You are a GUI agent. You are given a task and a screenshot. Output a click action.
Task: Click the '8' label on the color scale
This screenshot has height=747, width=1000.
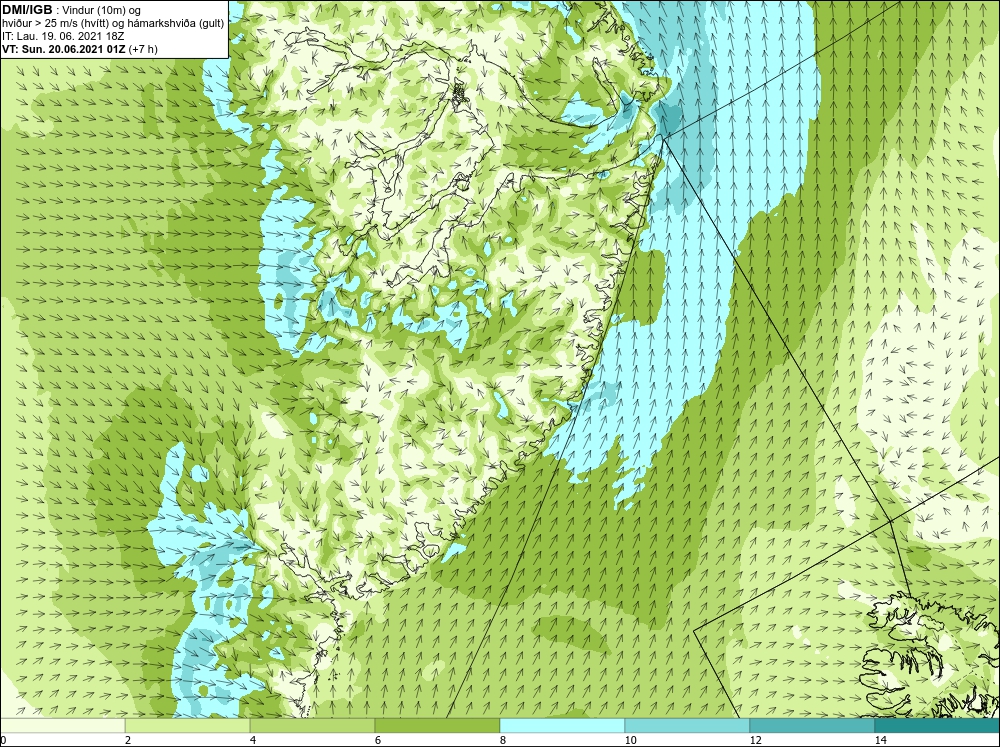[503, 740]
